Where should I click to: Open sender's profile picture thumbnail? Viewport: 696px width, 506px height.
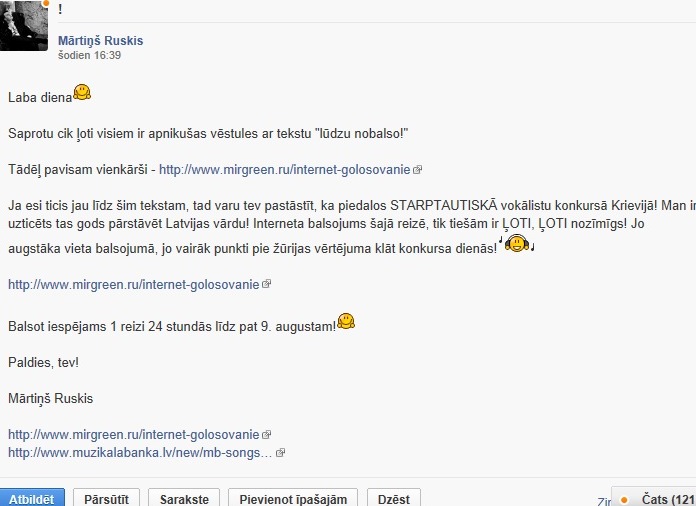[x=24, y=25]
